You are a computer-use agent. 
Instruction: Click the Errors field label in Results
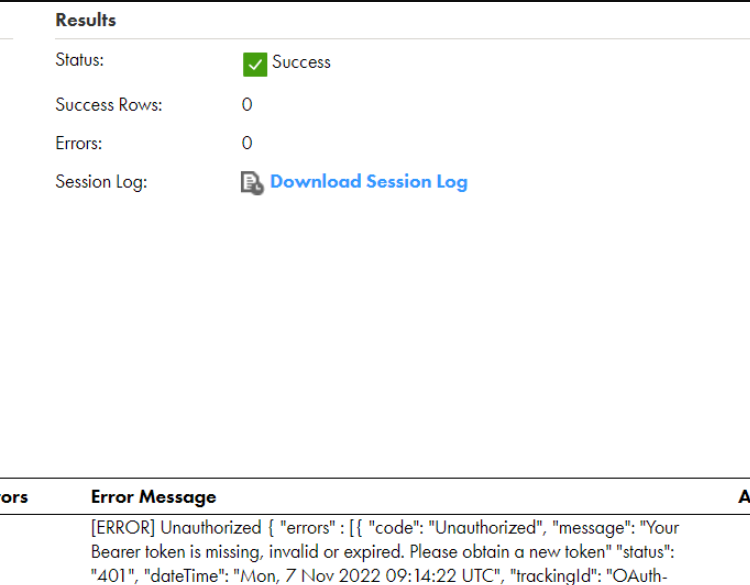[78, 143]
